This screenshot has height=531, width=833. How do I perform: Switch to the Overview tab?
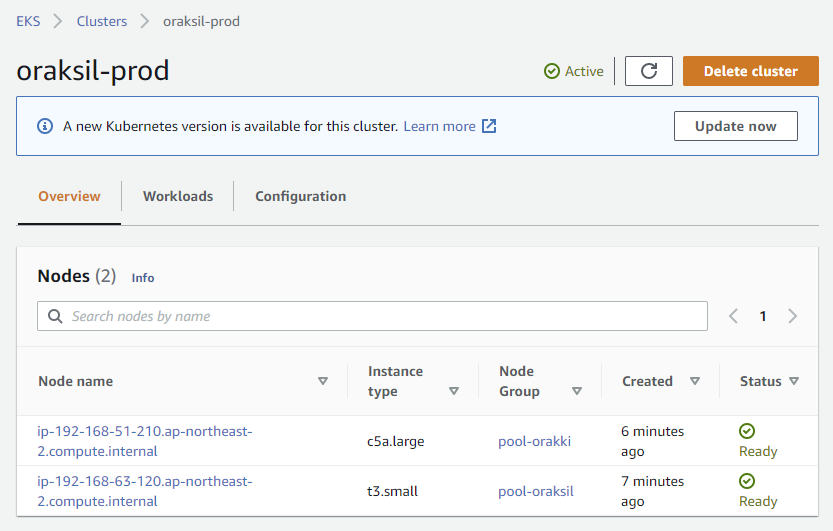click(x=69, y=196)
